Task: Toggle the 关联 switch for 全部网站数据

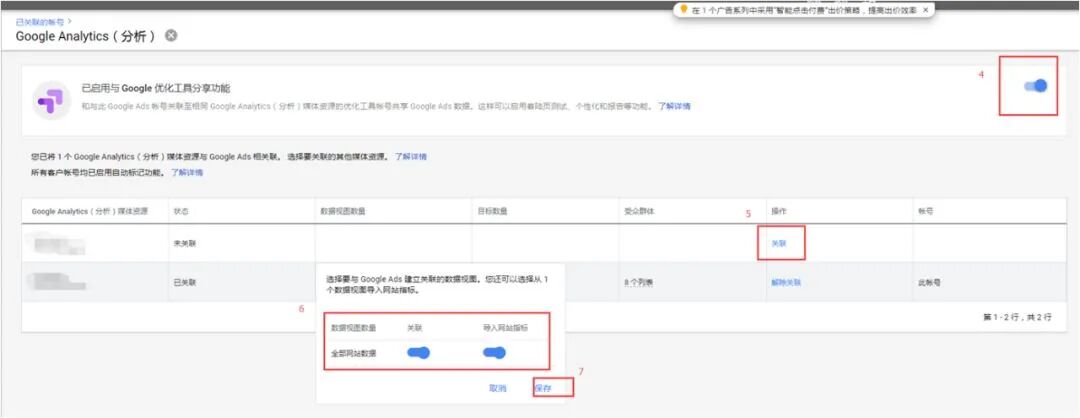Action: point(418,353)
